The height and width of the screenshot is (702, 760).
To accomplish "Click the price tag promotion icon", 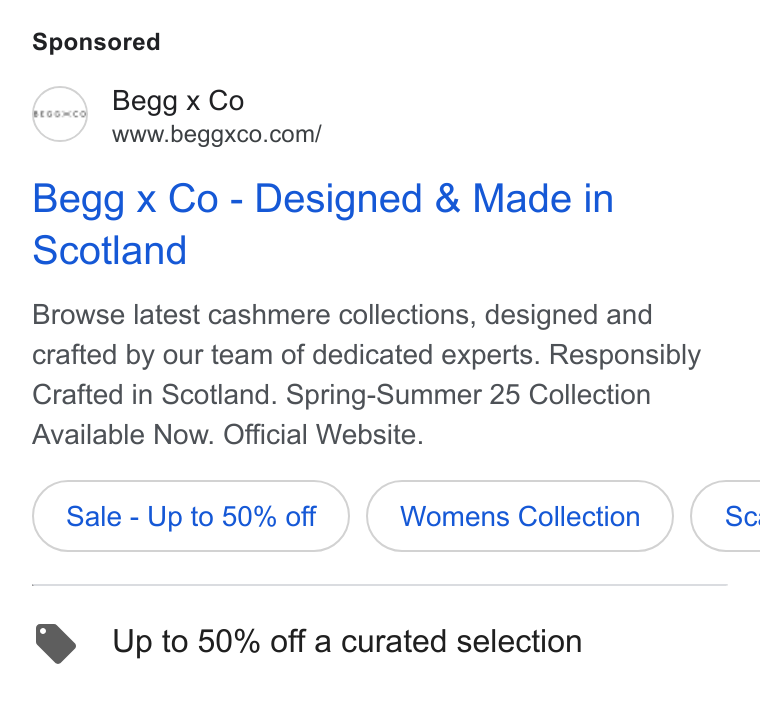I will click(x=56, y=643).
